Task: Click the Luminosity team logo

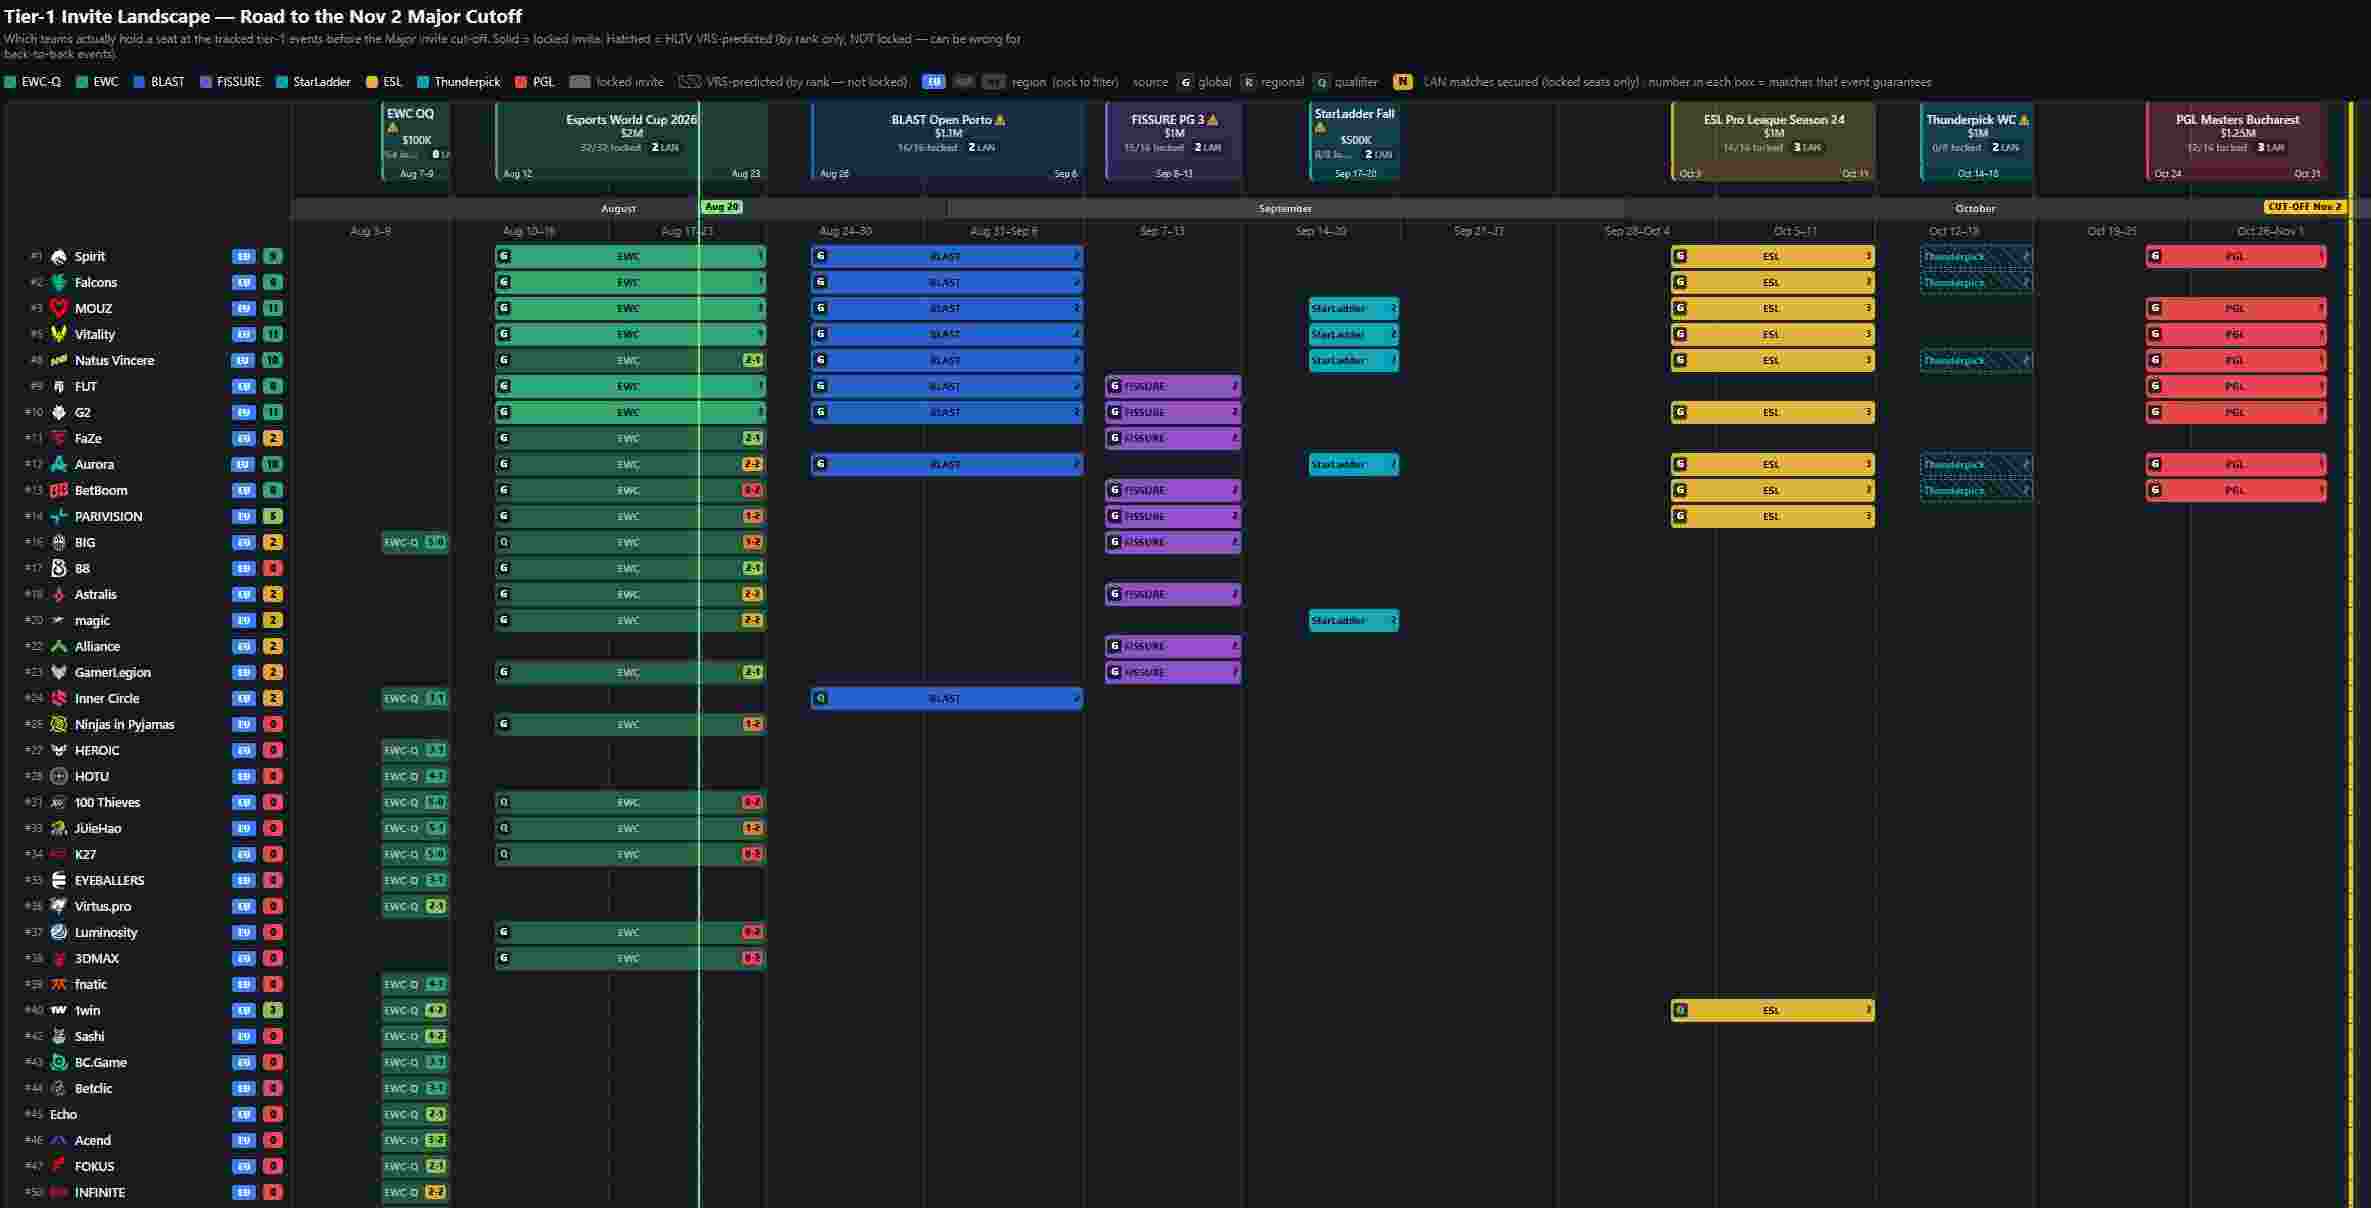Action: tap(59, 933)
